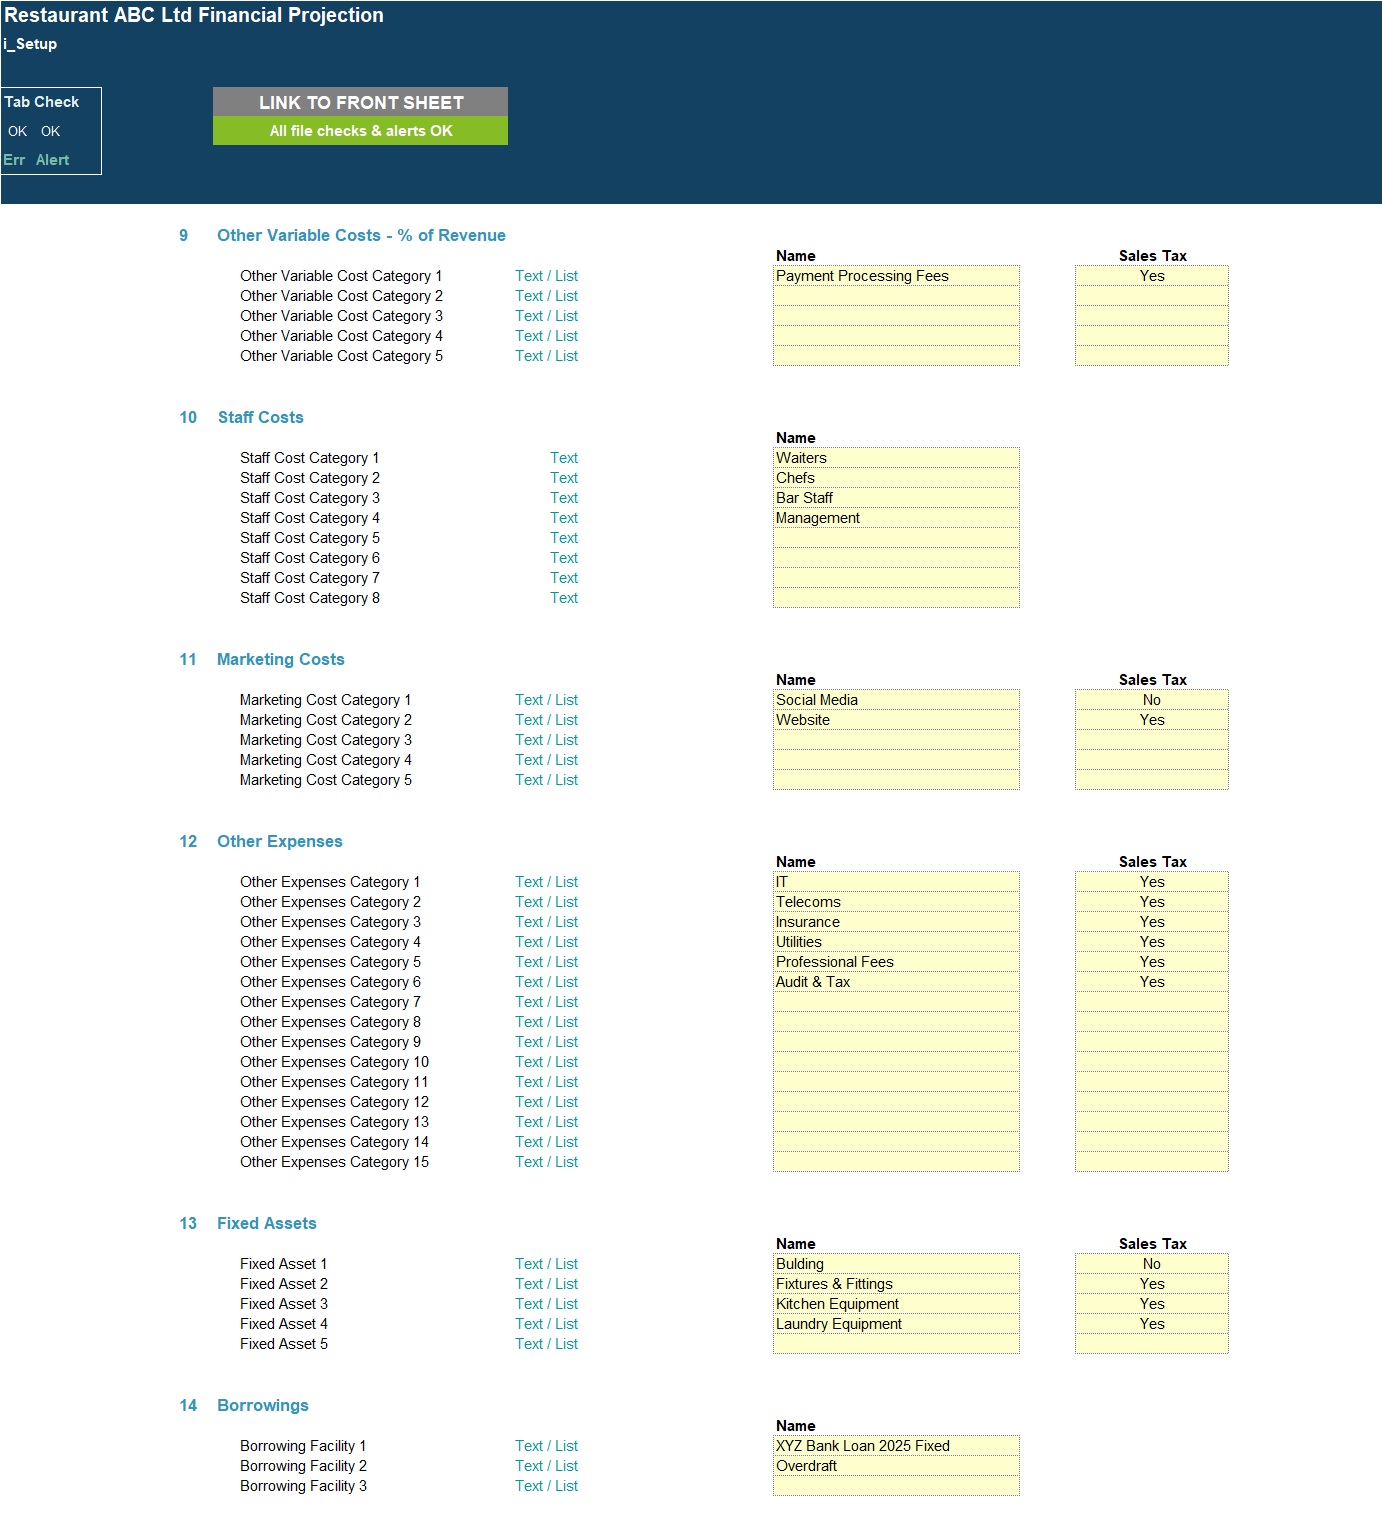Screen dimensions: 1382x1516
Task: Open Sales Tax list for IT
Action: pyautogui.click(x=1152, y=882)
